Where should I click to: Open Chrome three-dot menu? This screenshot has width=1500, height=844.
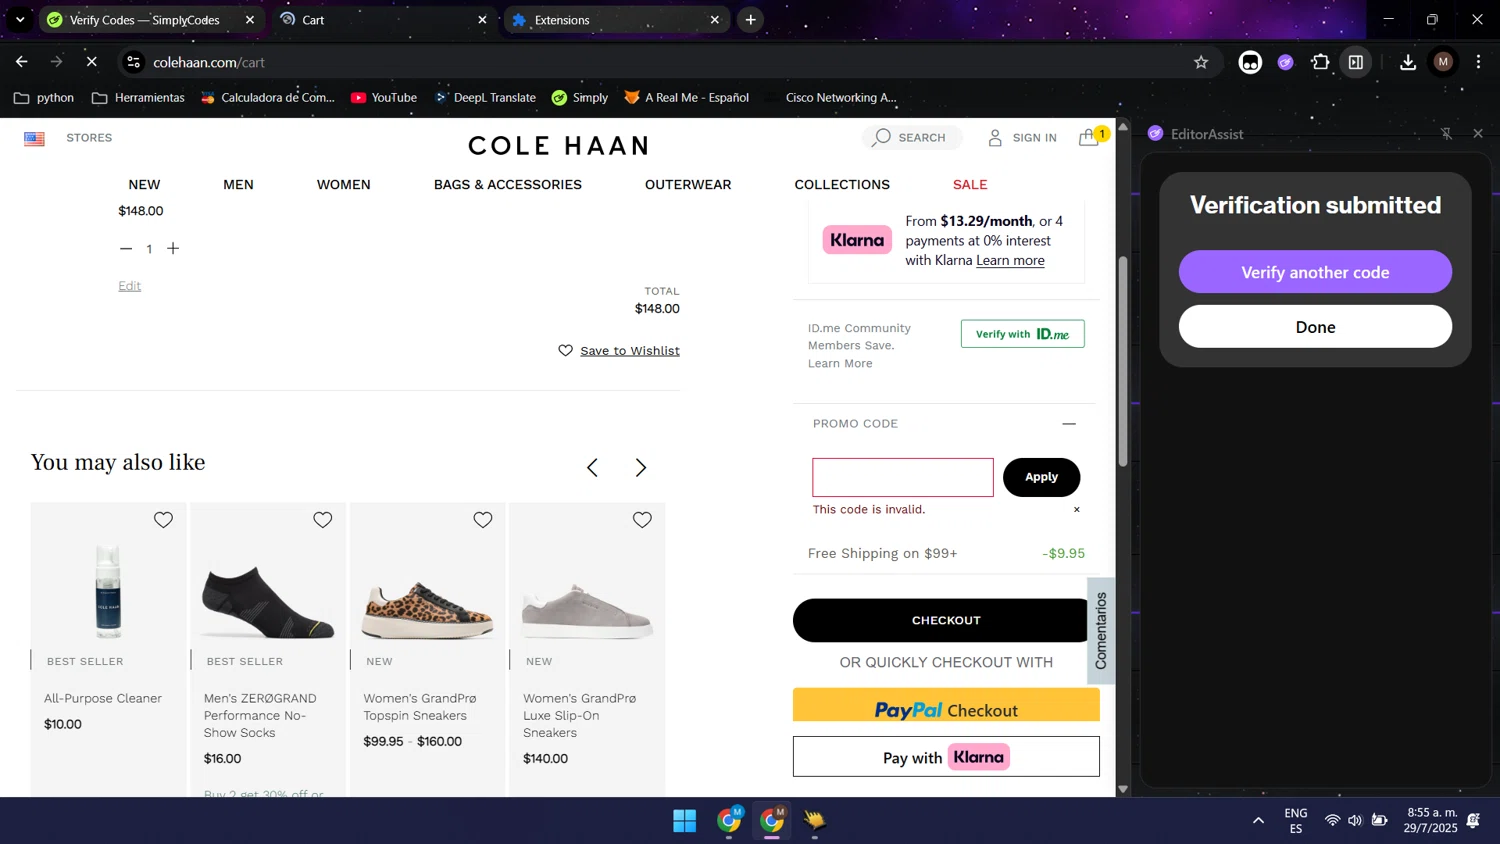click(x=1478, y=62)
